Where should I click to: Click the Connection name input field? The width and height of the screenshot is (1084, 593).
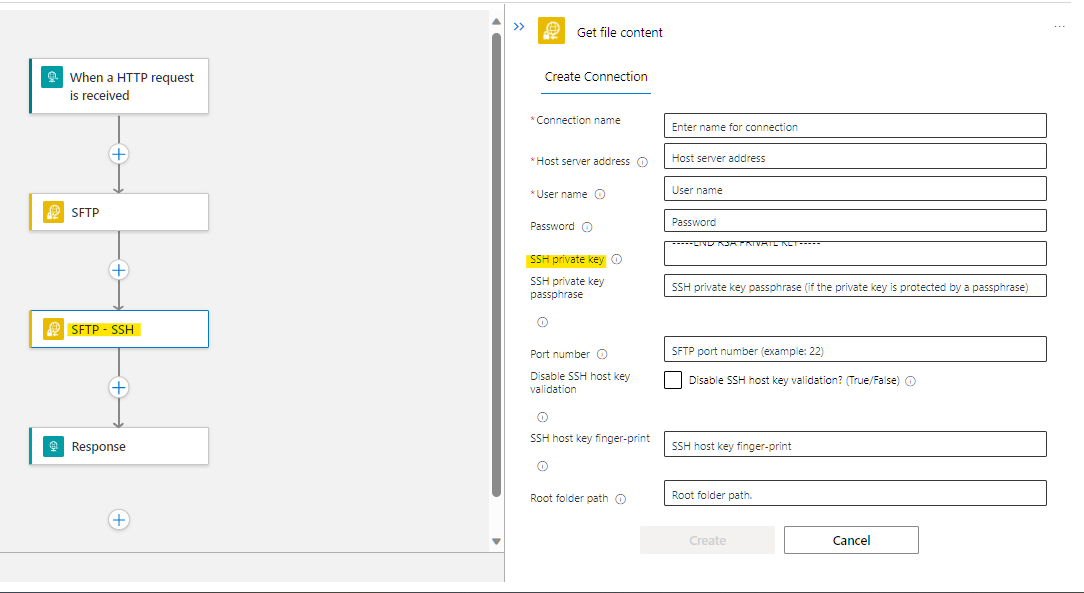855,125
